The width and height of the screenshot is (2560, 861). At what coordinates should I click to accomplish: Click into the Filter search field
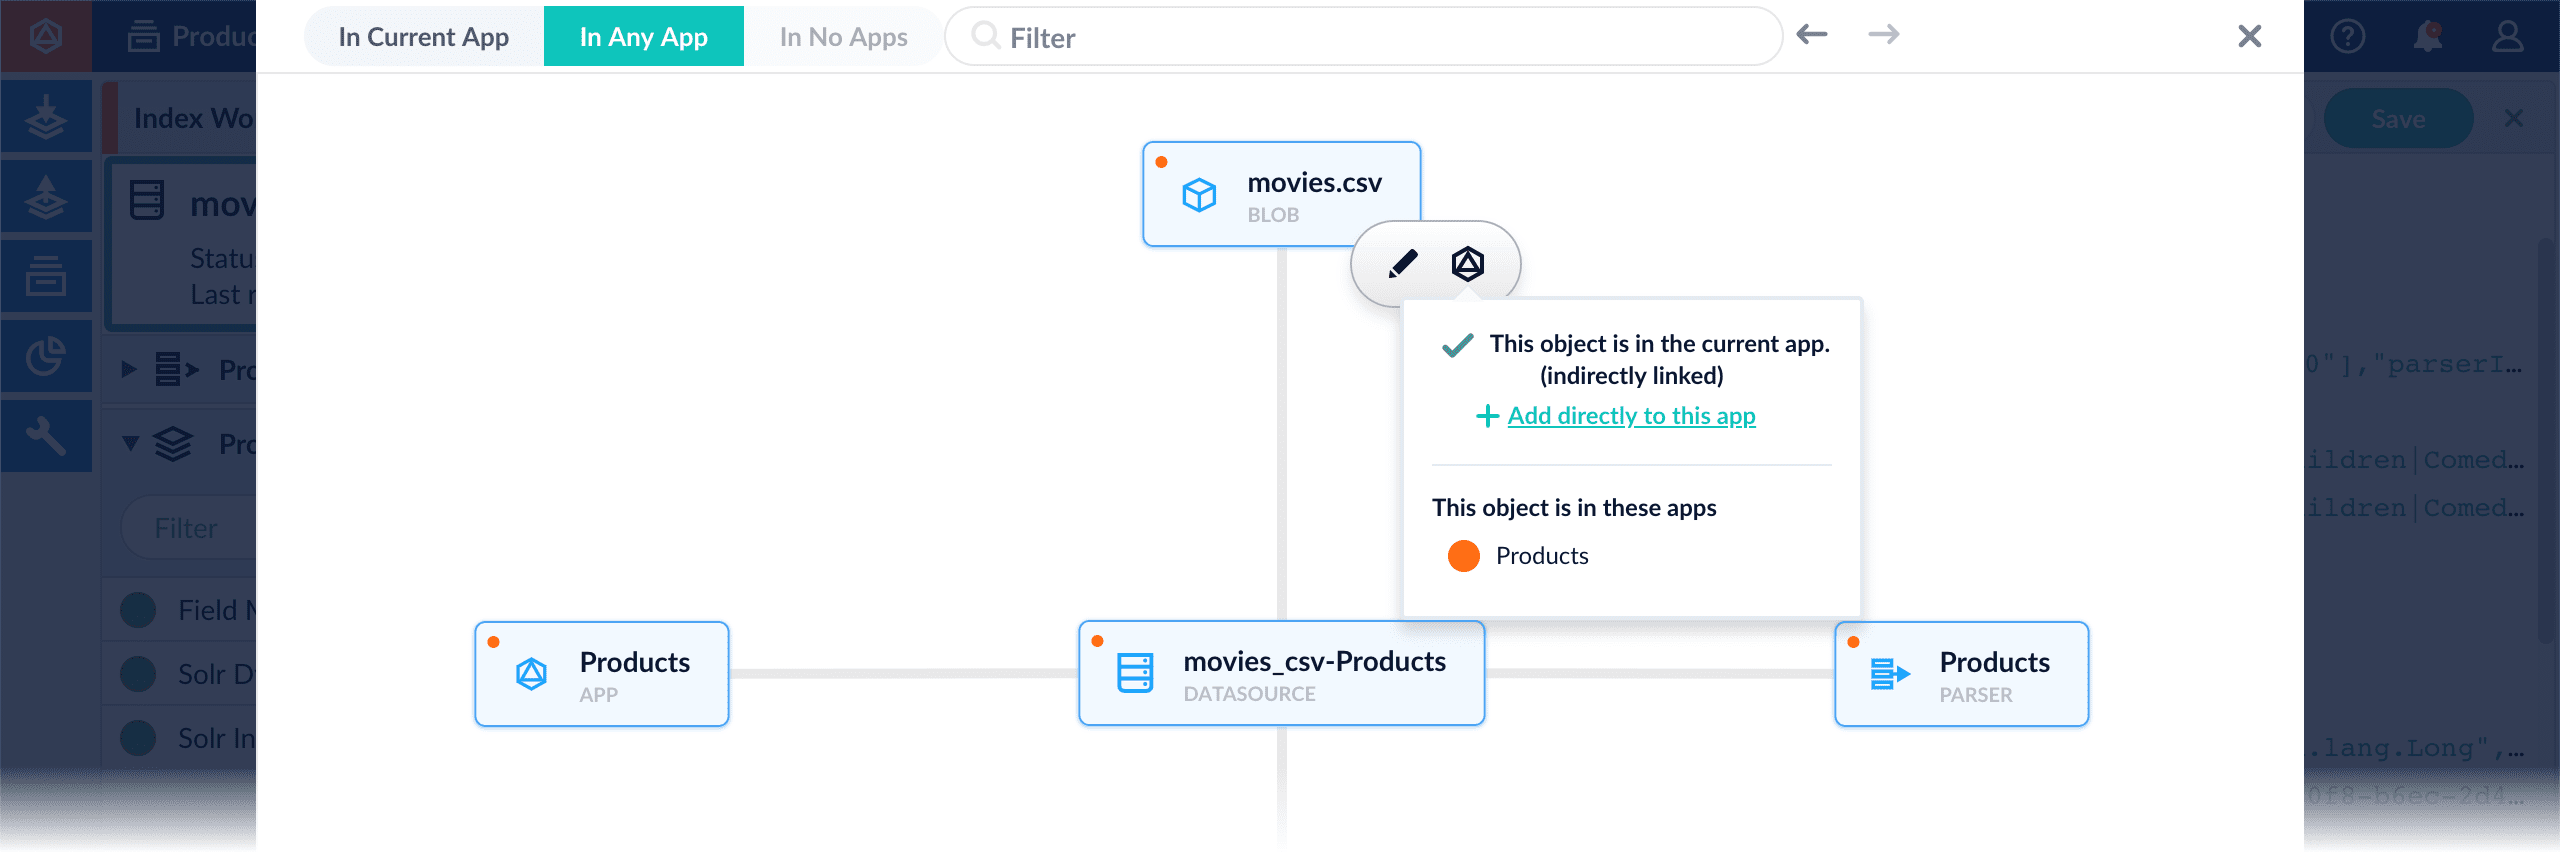coord(1364,37)
